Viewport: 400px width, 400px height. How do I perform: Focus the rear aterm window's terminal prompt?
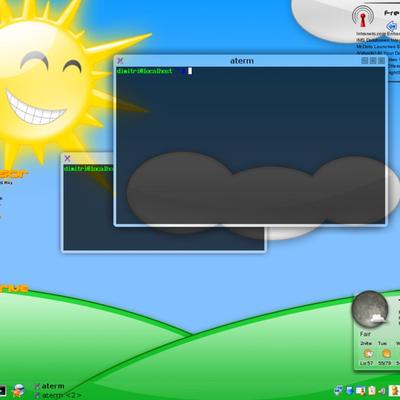[88, 169]
